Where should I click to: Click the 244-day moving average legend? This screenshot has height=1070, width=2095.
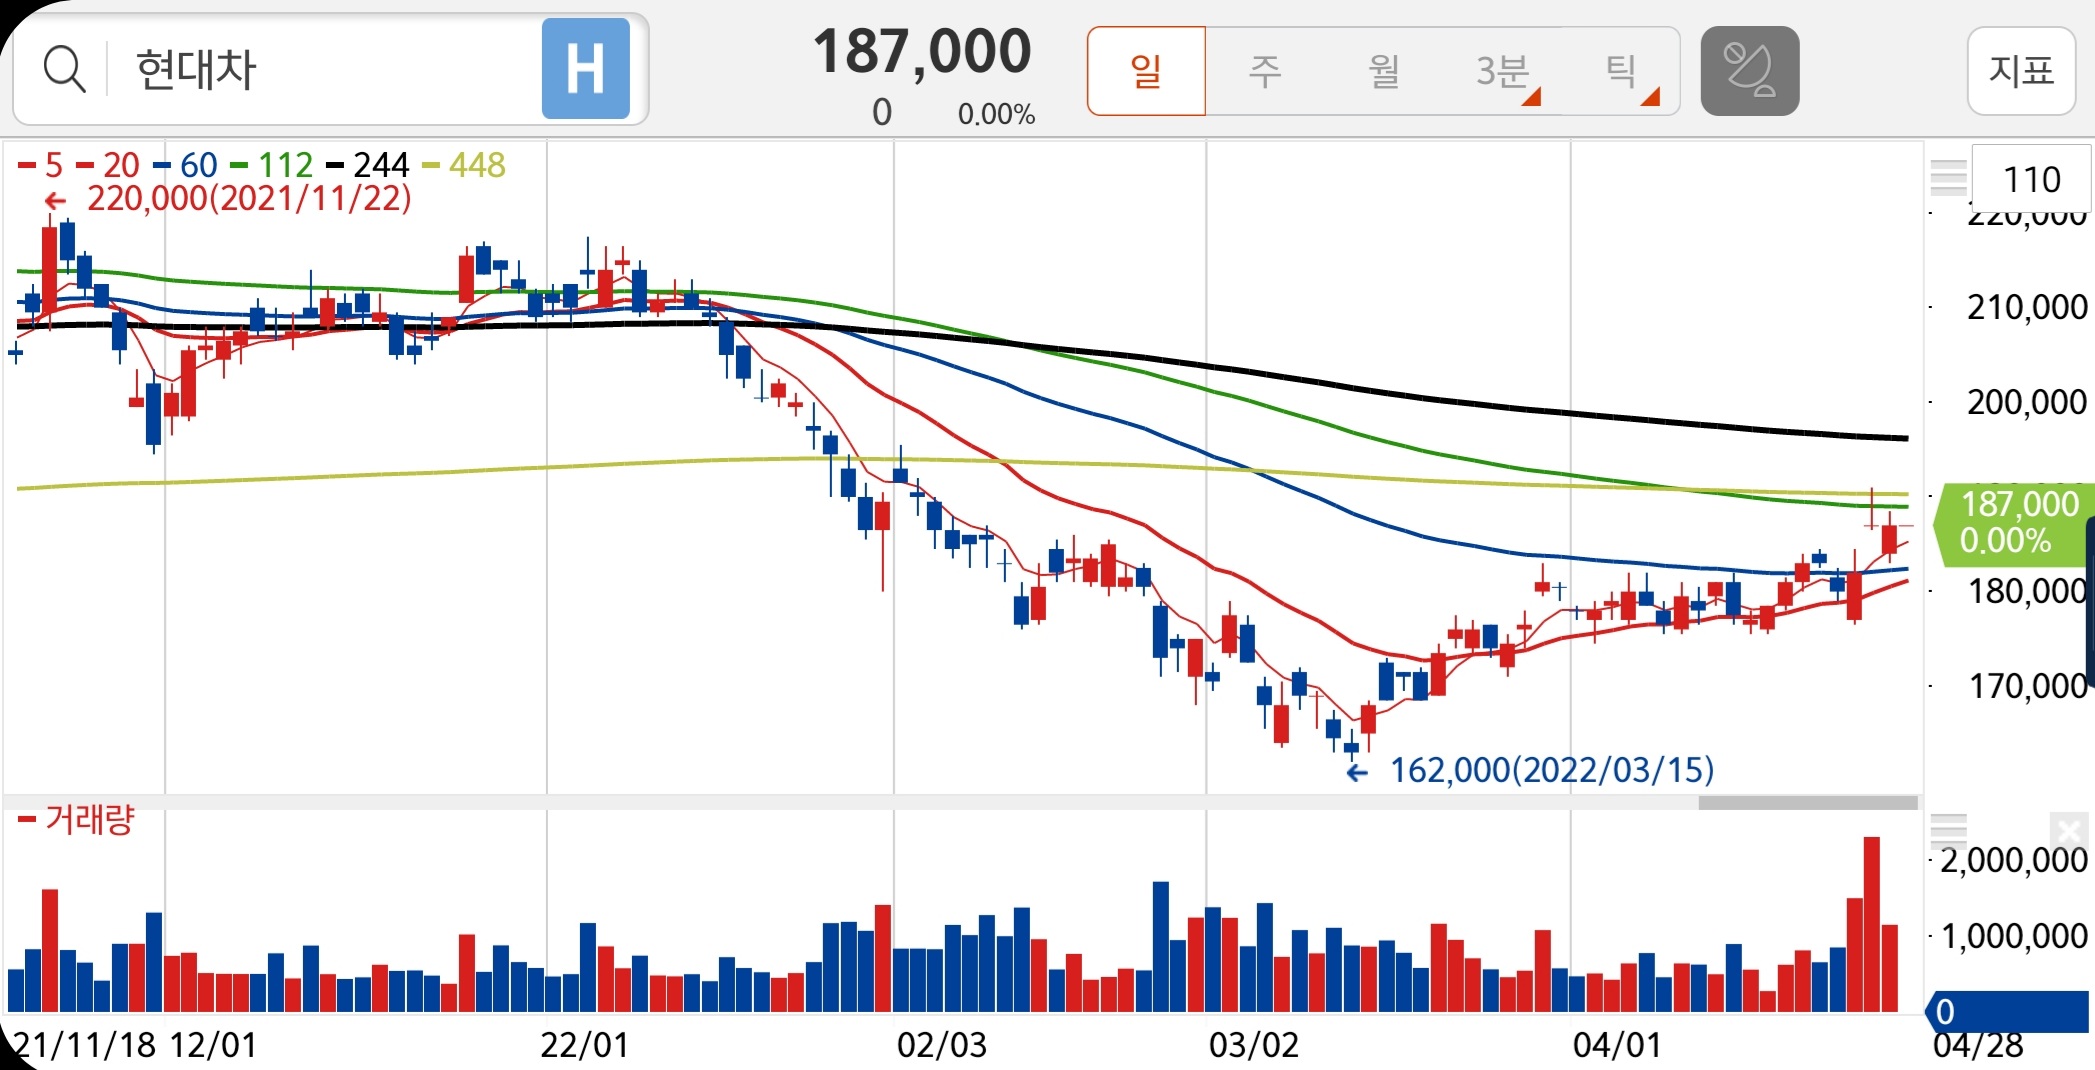click(x=368, y=165)
